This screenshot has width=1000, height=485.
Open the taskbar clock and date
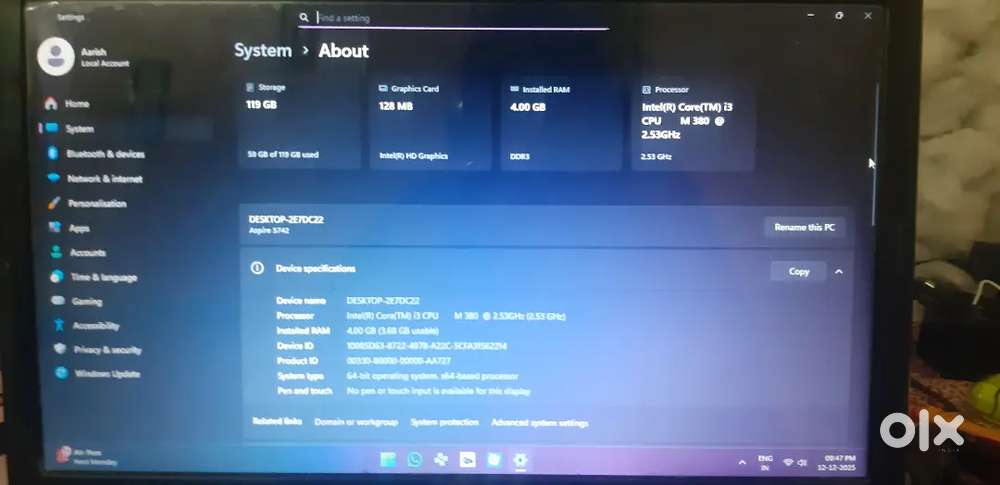[x=838, y=463]
